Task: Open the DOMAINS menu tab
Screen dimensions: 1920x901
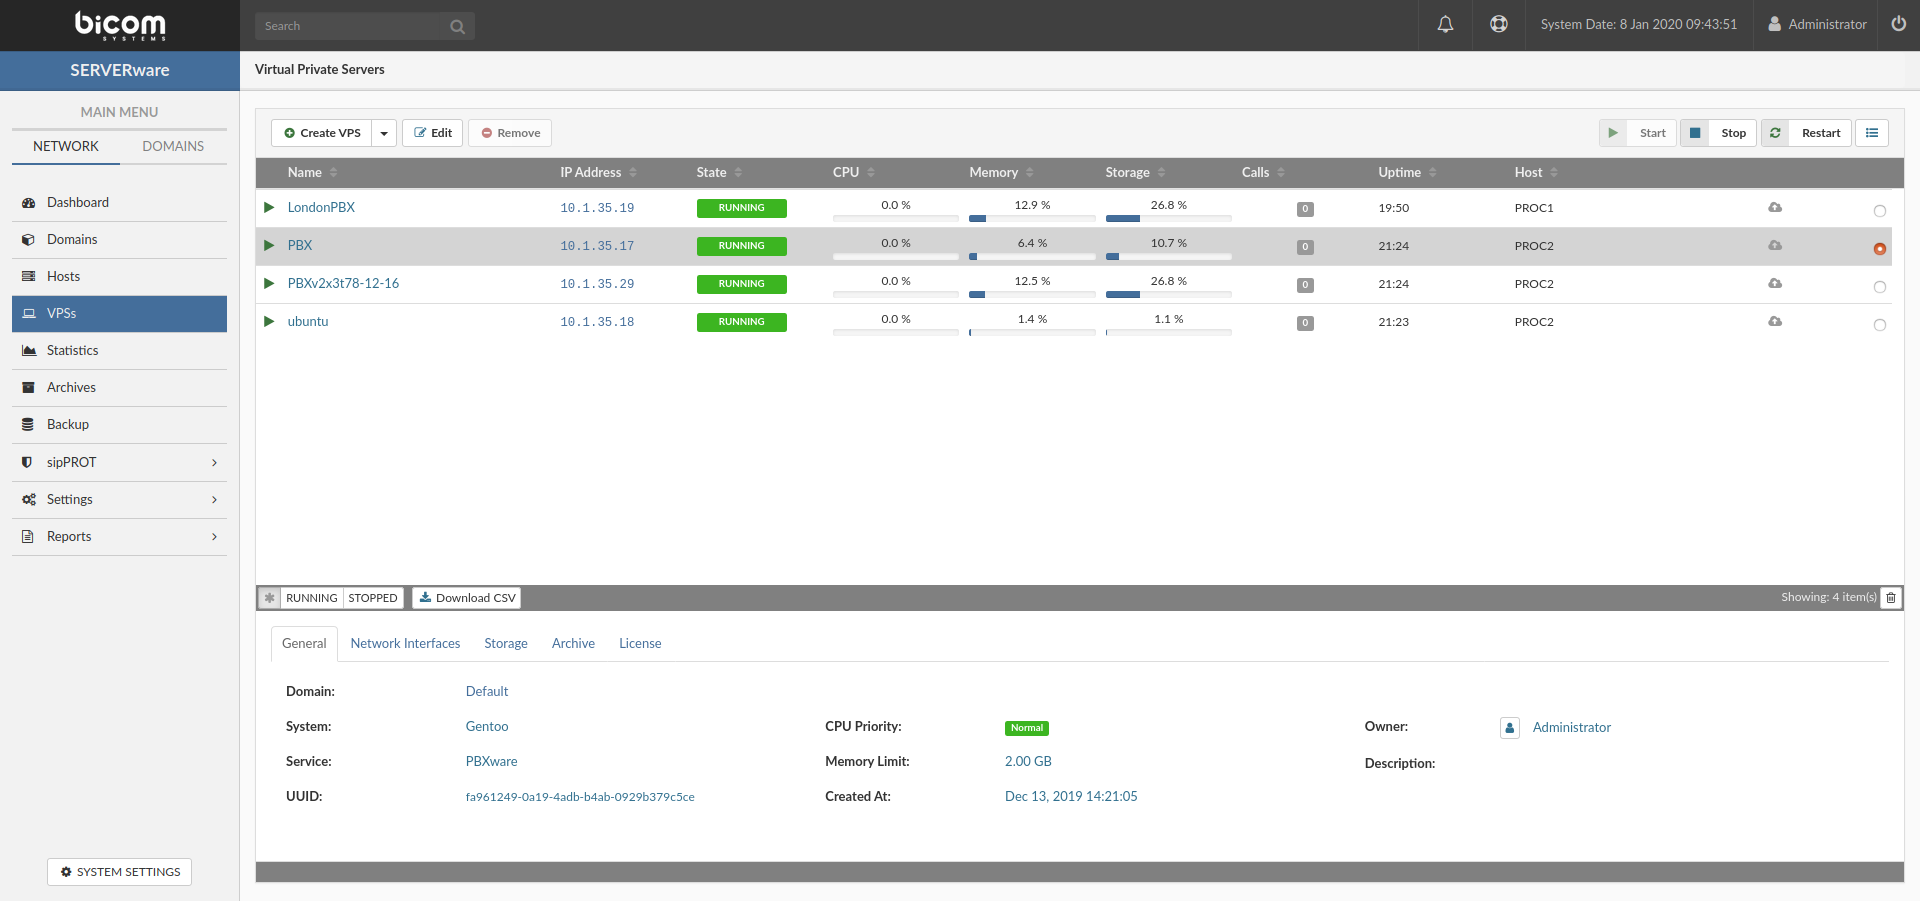Action: [x=173, y=146]
